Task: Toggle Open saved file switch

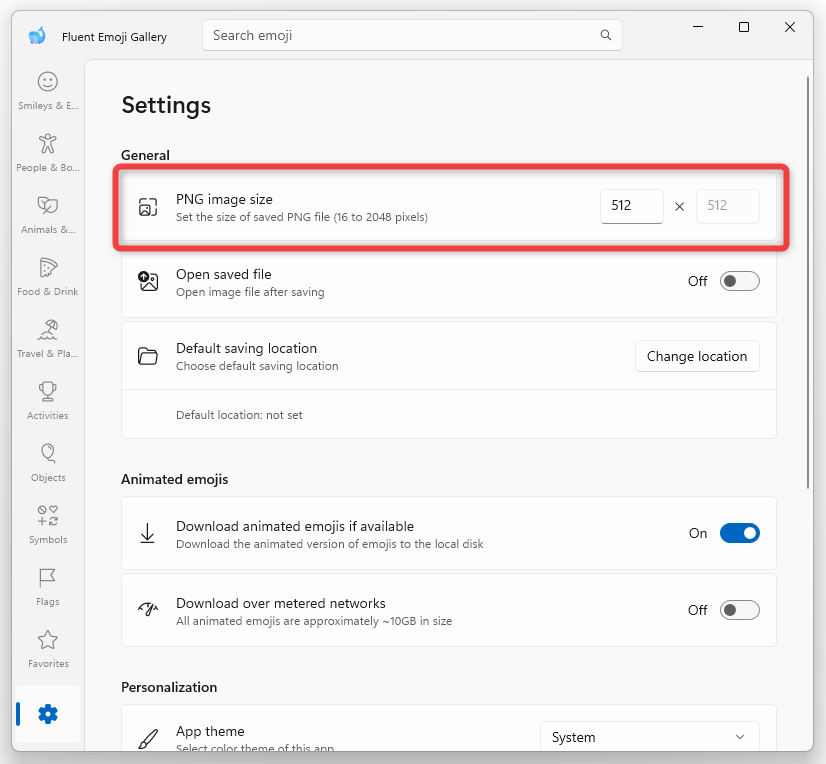Action: [740, 281]
